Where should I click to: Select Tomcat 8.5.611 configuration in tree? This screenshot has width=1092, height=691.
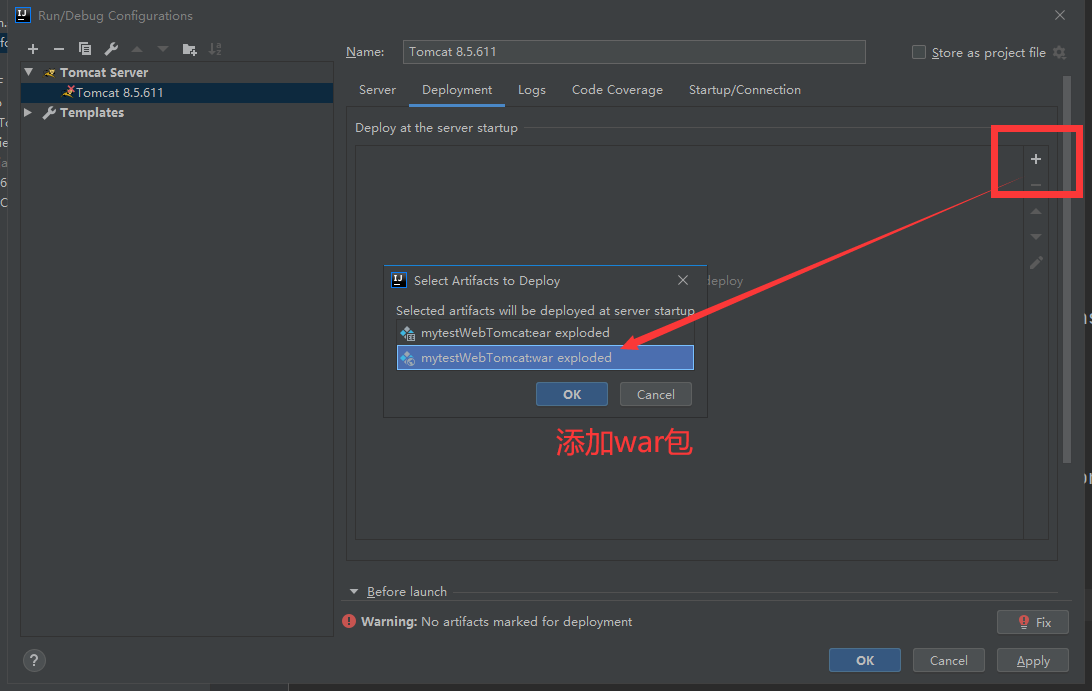(x=177, y=93)
